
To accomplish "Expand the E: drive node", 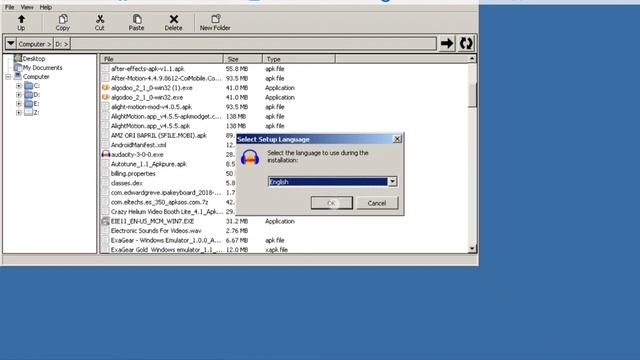I will point(19,104).
